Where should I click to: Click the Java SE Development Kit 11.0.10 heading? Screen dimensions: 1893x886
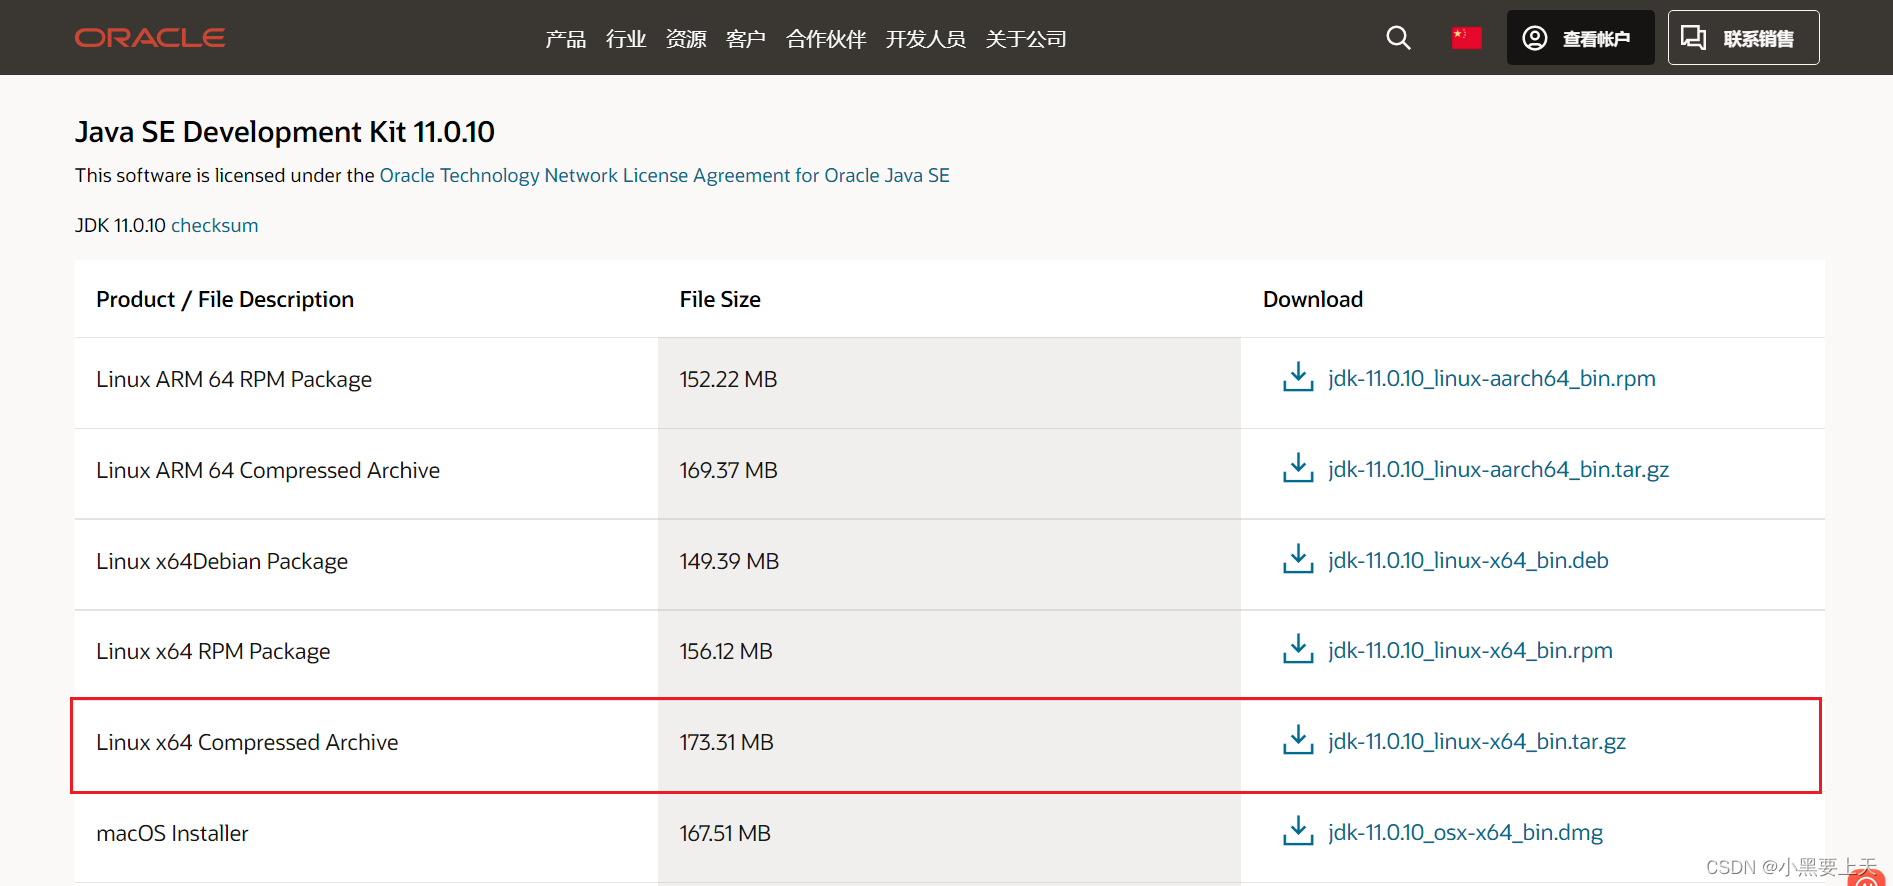click(x=285, y=132)
